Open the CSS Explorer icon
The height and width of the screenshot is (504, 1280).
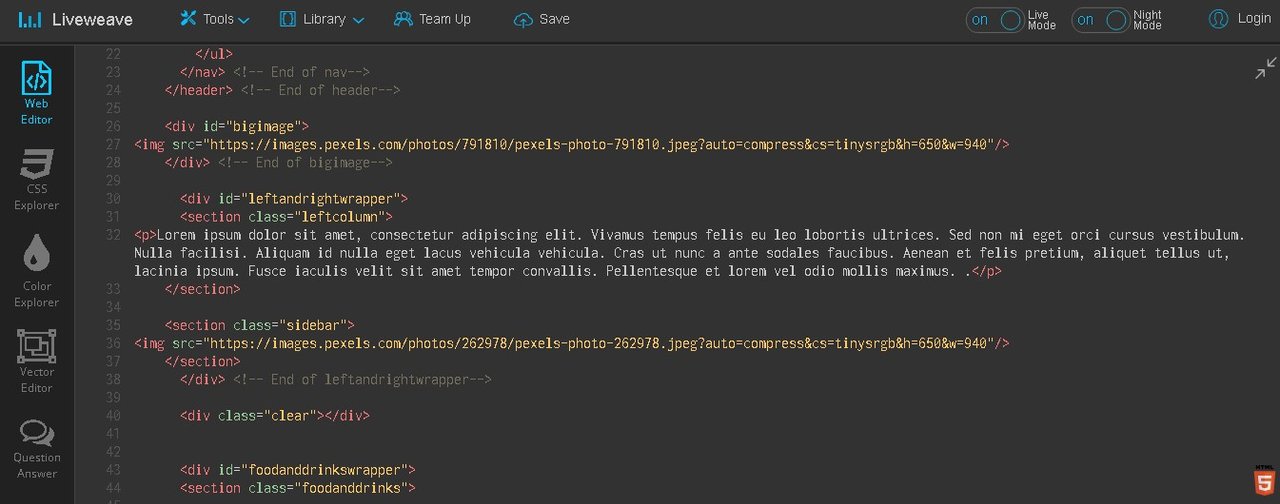pos(37,164)
